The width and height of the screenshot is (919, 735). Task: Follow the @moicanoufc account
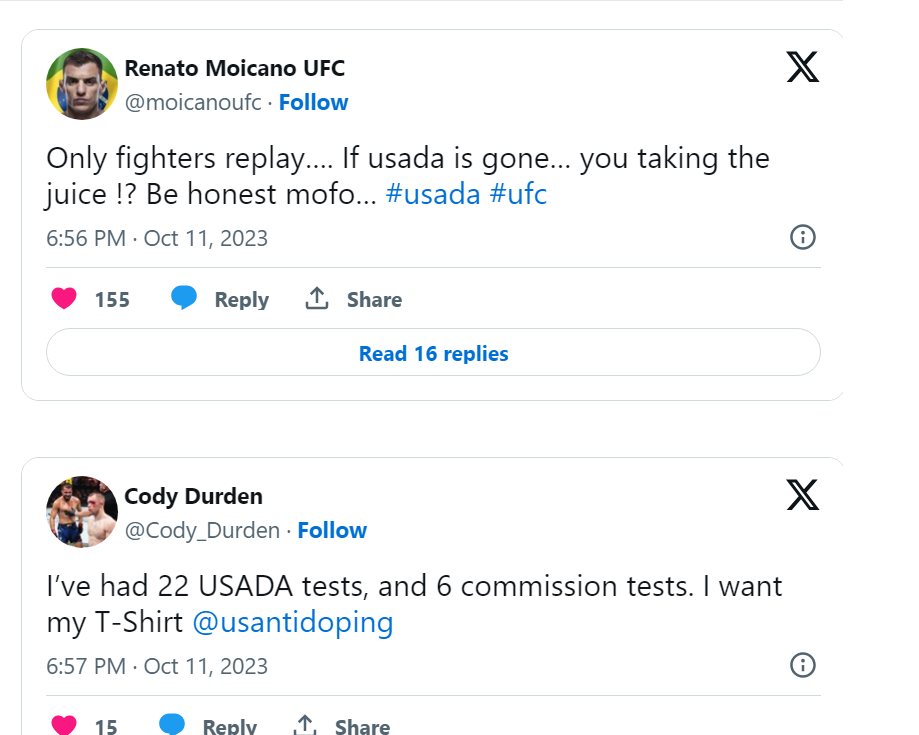(313, 102)
